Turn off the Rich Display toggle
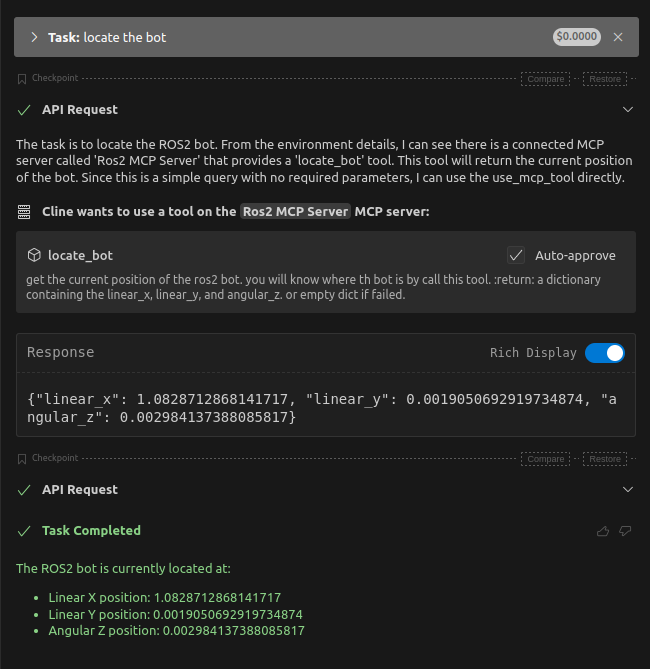The width and height of the screenshot is (650, 669). click(x=604, y=353)
